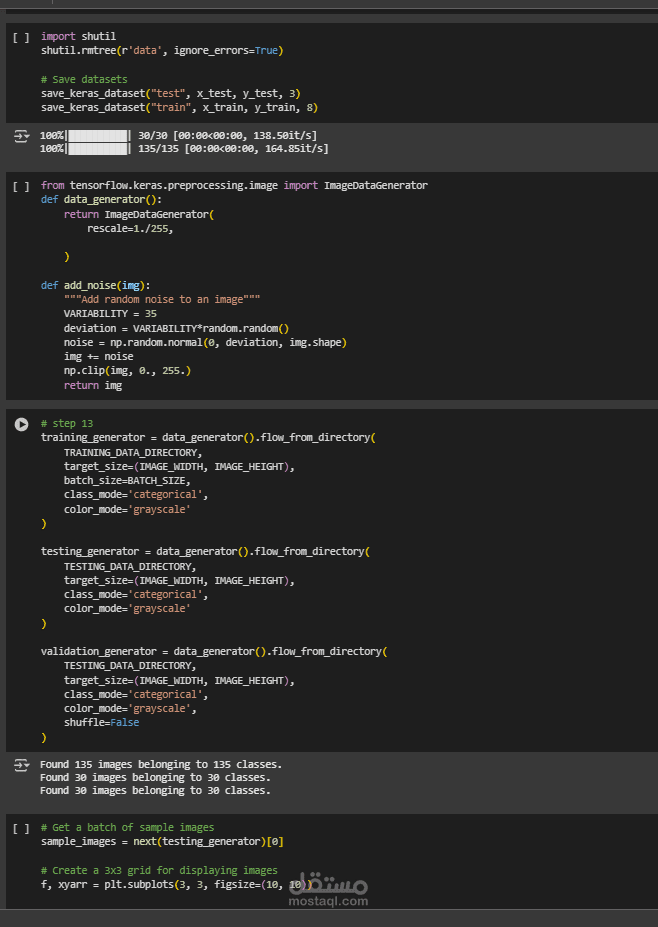
Task: Click the 'import shutil' line
Action: [78, 36]
